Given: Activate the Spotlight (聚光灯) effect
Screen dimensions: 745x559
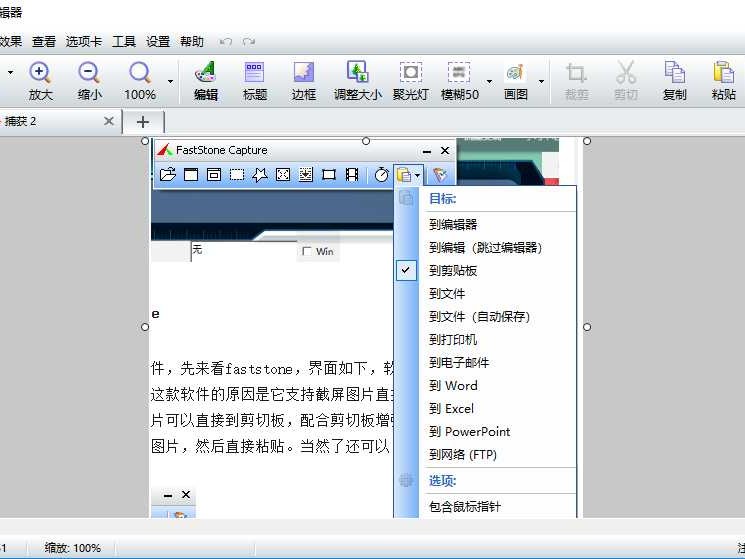Looking at the screenshot, I should 410,80.
